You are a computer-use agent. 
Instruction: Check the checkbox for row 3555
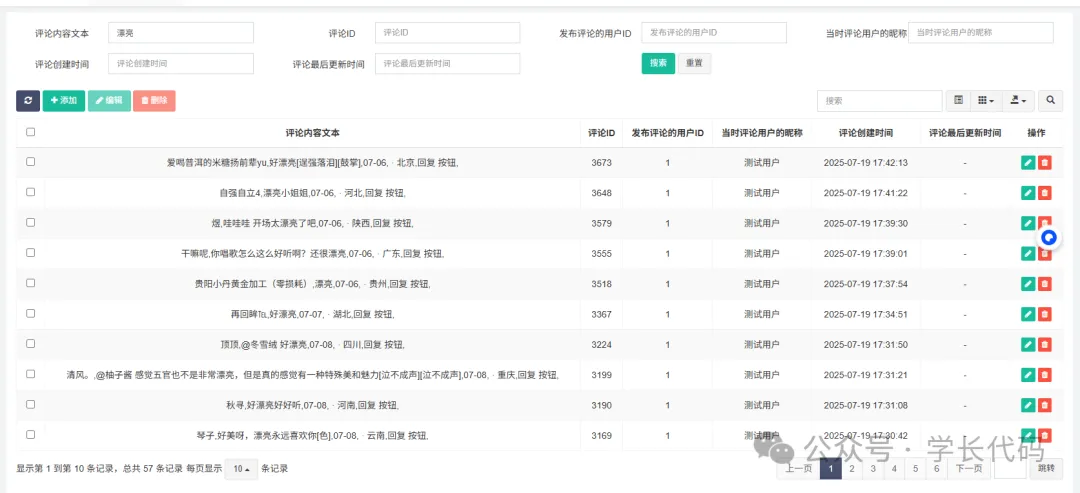tap(30, 253)
